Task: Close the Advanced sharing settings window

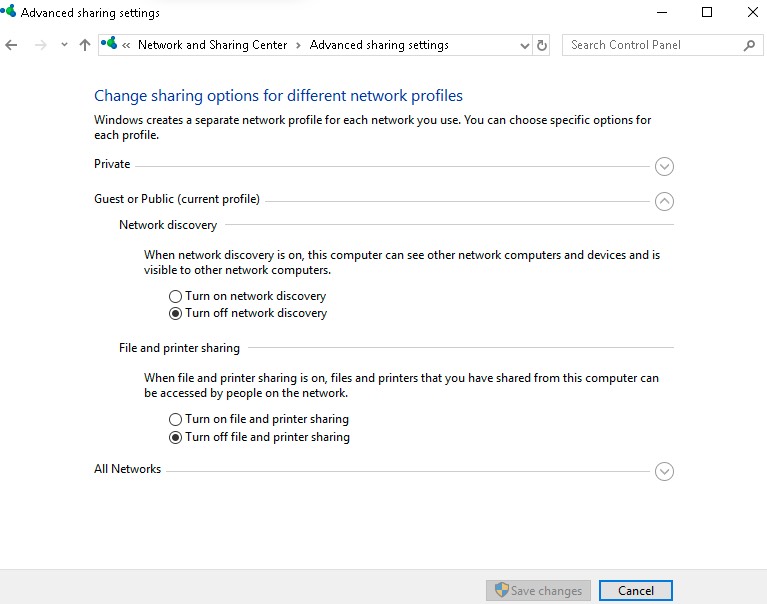Action: [x=753, y=12]
